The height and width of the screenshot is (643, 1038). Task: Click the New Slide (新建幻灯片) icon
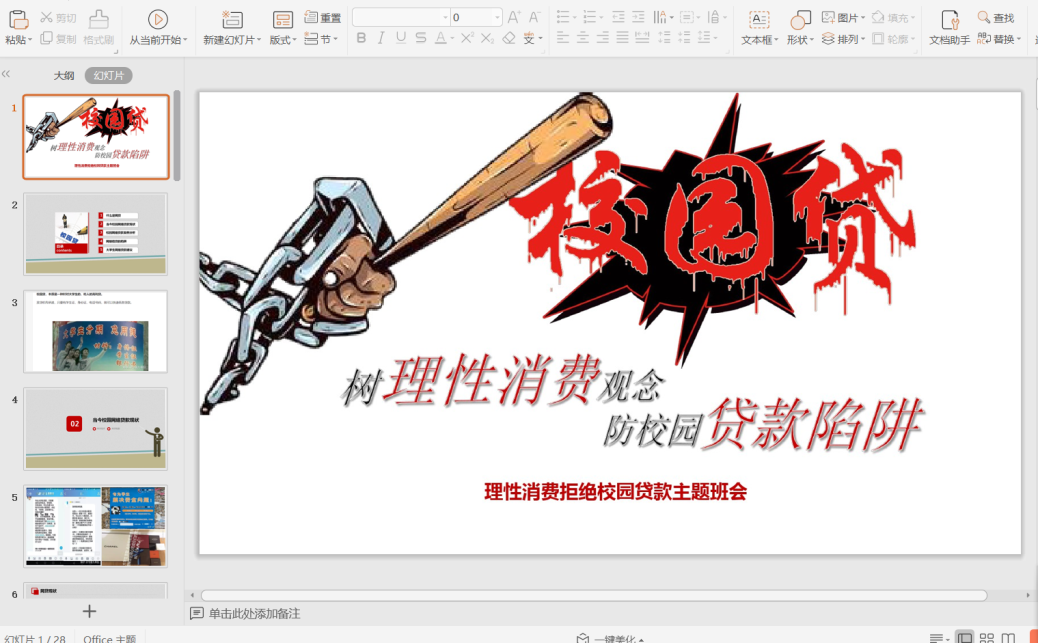click(x=232, y=19)
